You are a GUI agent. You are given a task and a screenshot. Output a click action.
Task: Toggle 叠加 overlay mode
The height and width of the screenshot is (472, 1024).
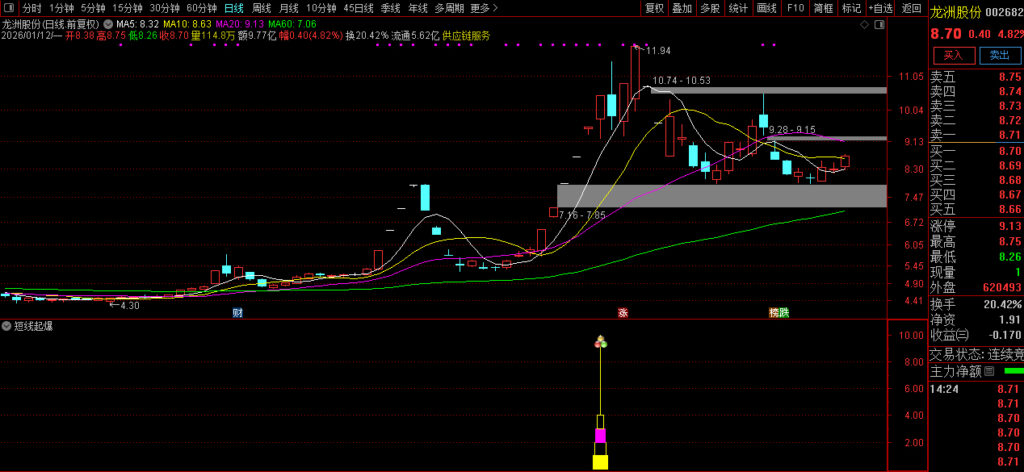tap(682, 7)
